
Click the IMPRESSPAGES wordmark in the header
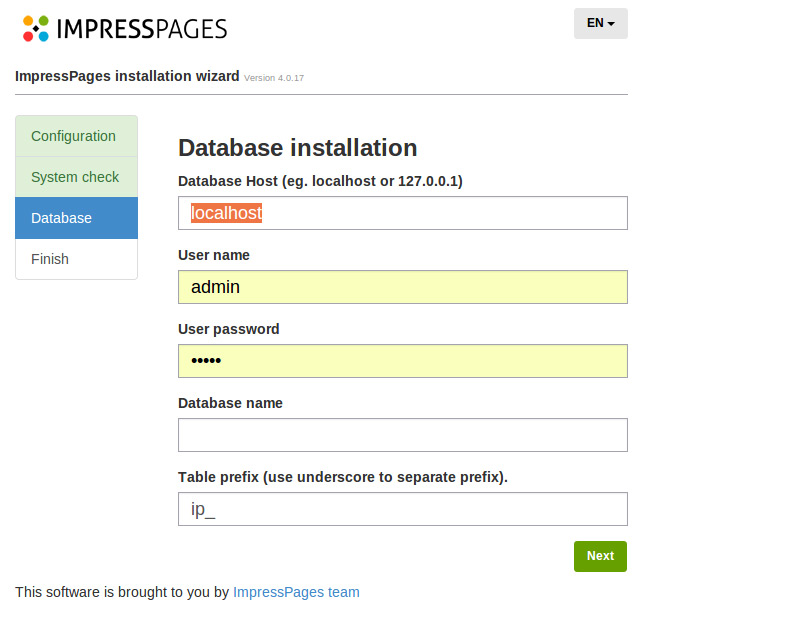coord(142,29)
